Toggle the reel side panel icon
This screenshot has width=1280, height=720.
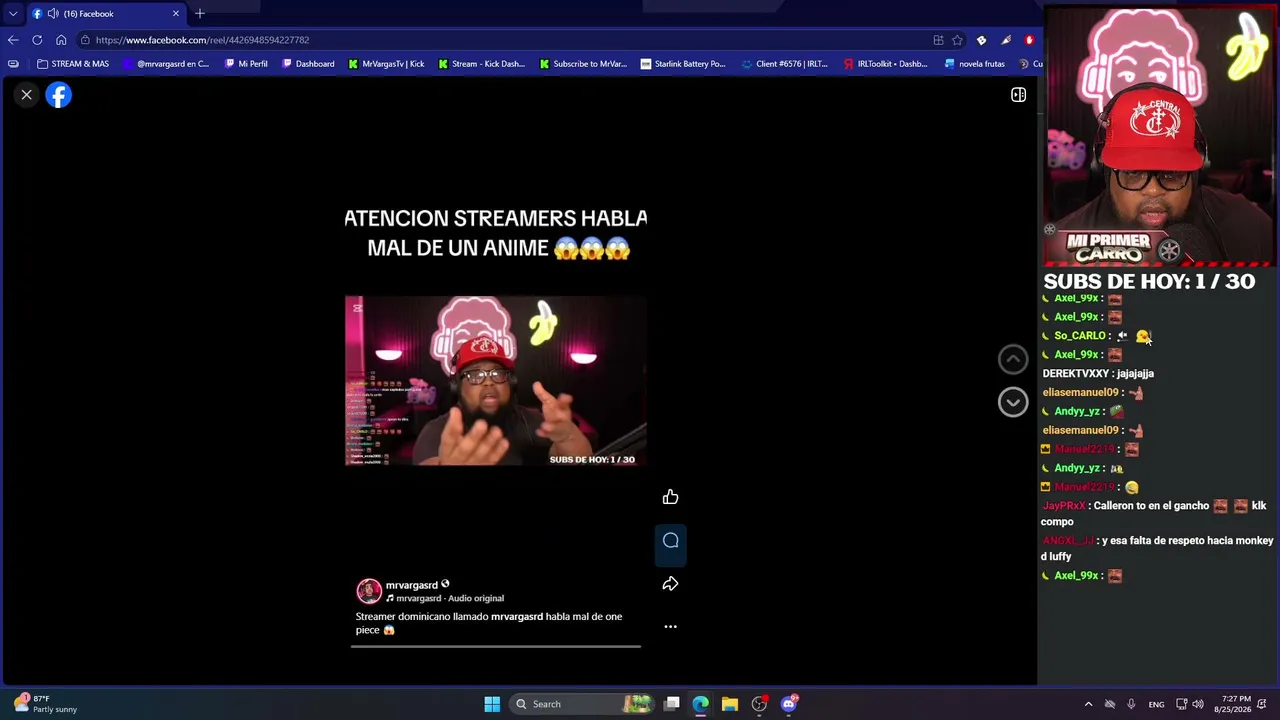coord(1018,95)
